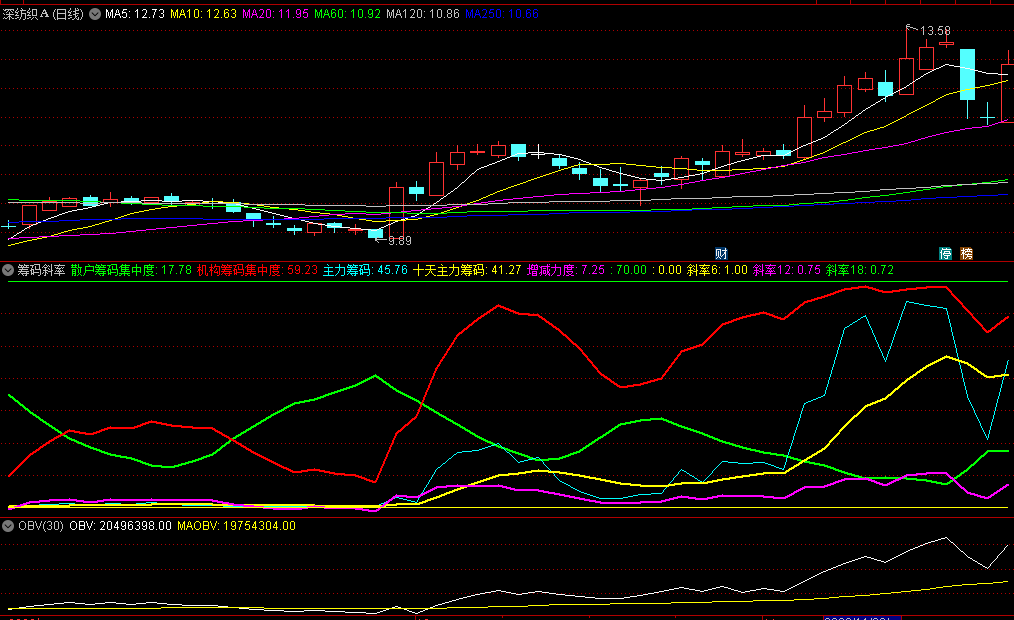Click the 深纺织A (日线) stock title
This screenshot has width=1014, height=620.
44,14
